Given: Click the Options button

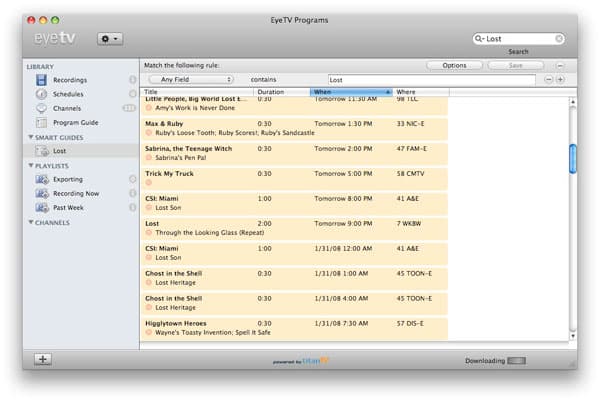Looking at the screenshot, I should coord(454,65).
